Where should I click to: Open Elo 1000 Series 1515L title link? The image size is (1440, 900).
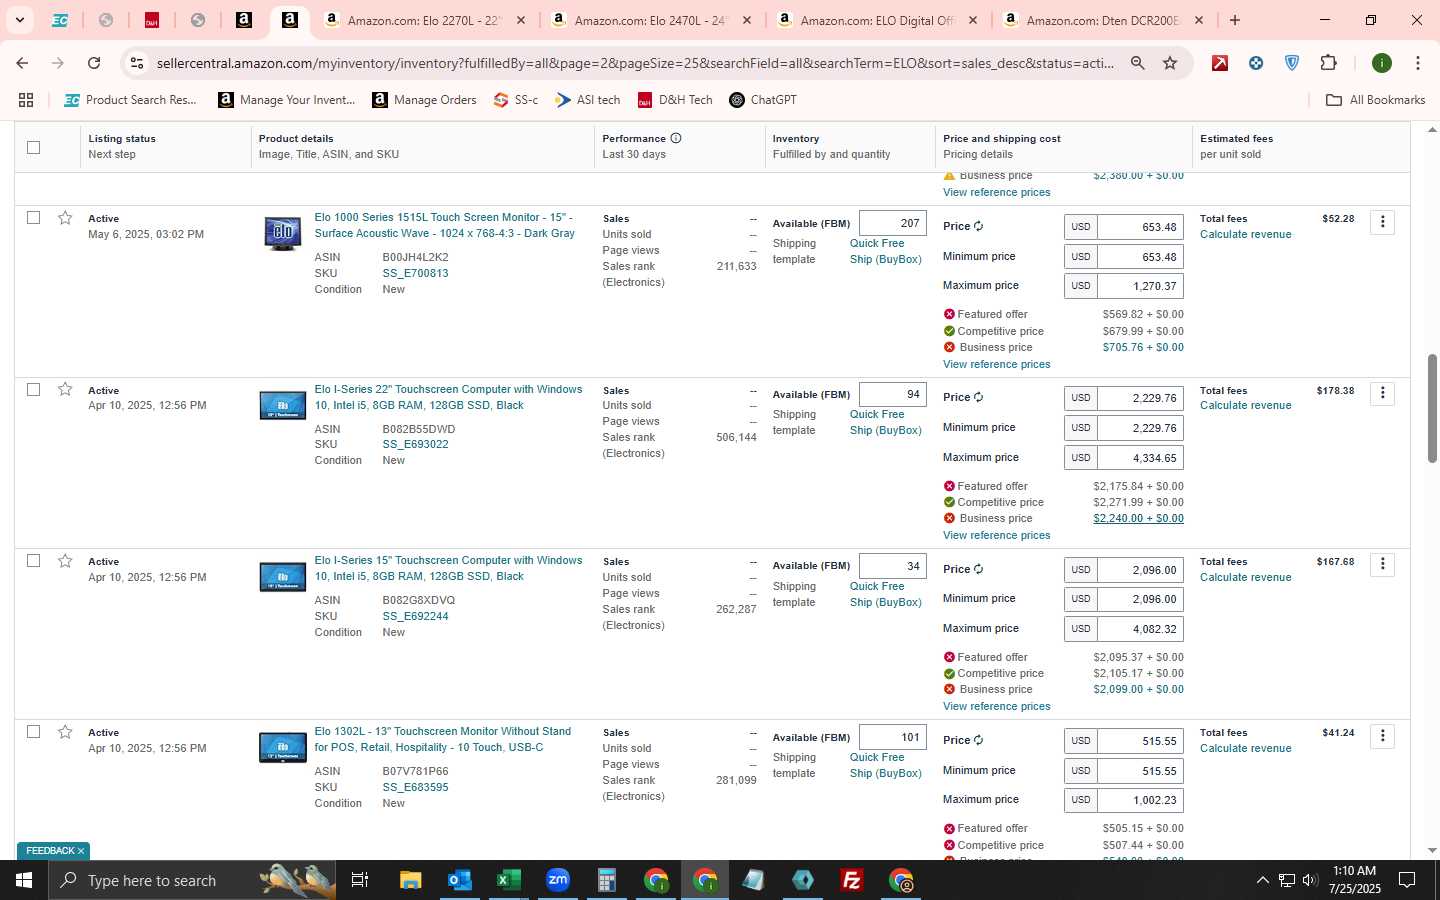(445, 225)
